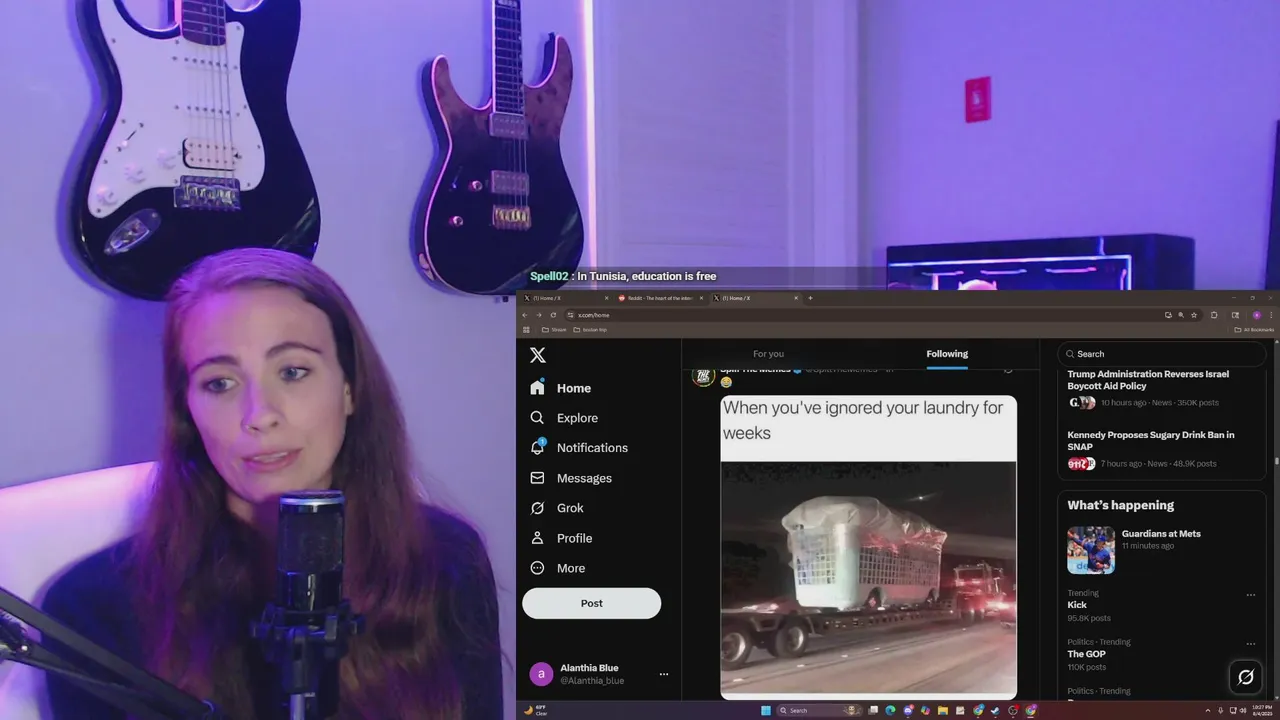The height and width of the screenshot is (720, 1280).
Task: Switch to the Following tab
Action: click(x=947, y=354)
